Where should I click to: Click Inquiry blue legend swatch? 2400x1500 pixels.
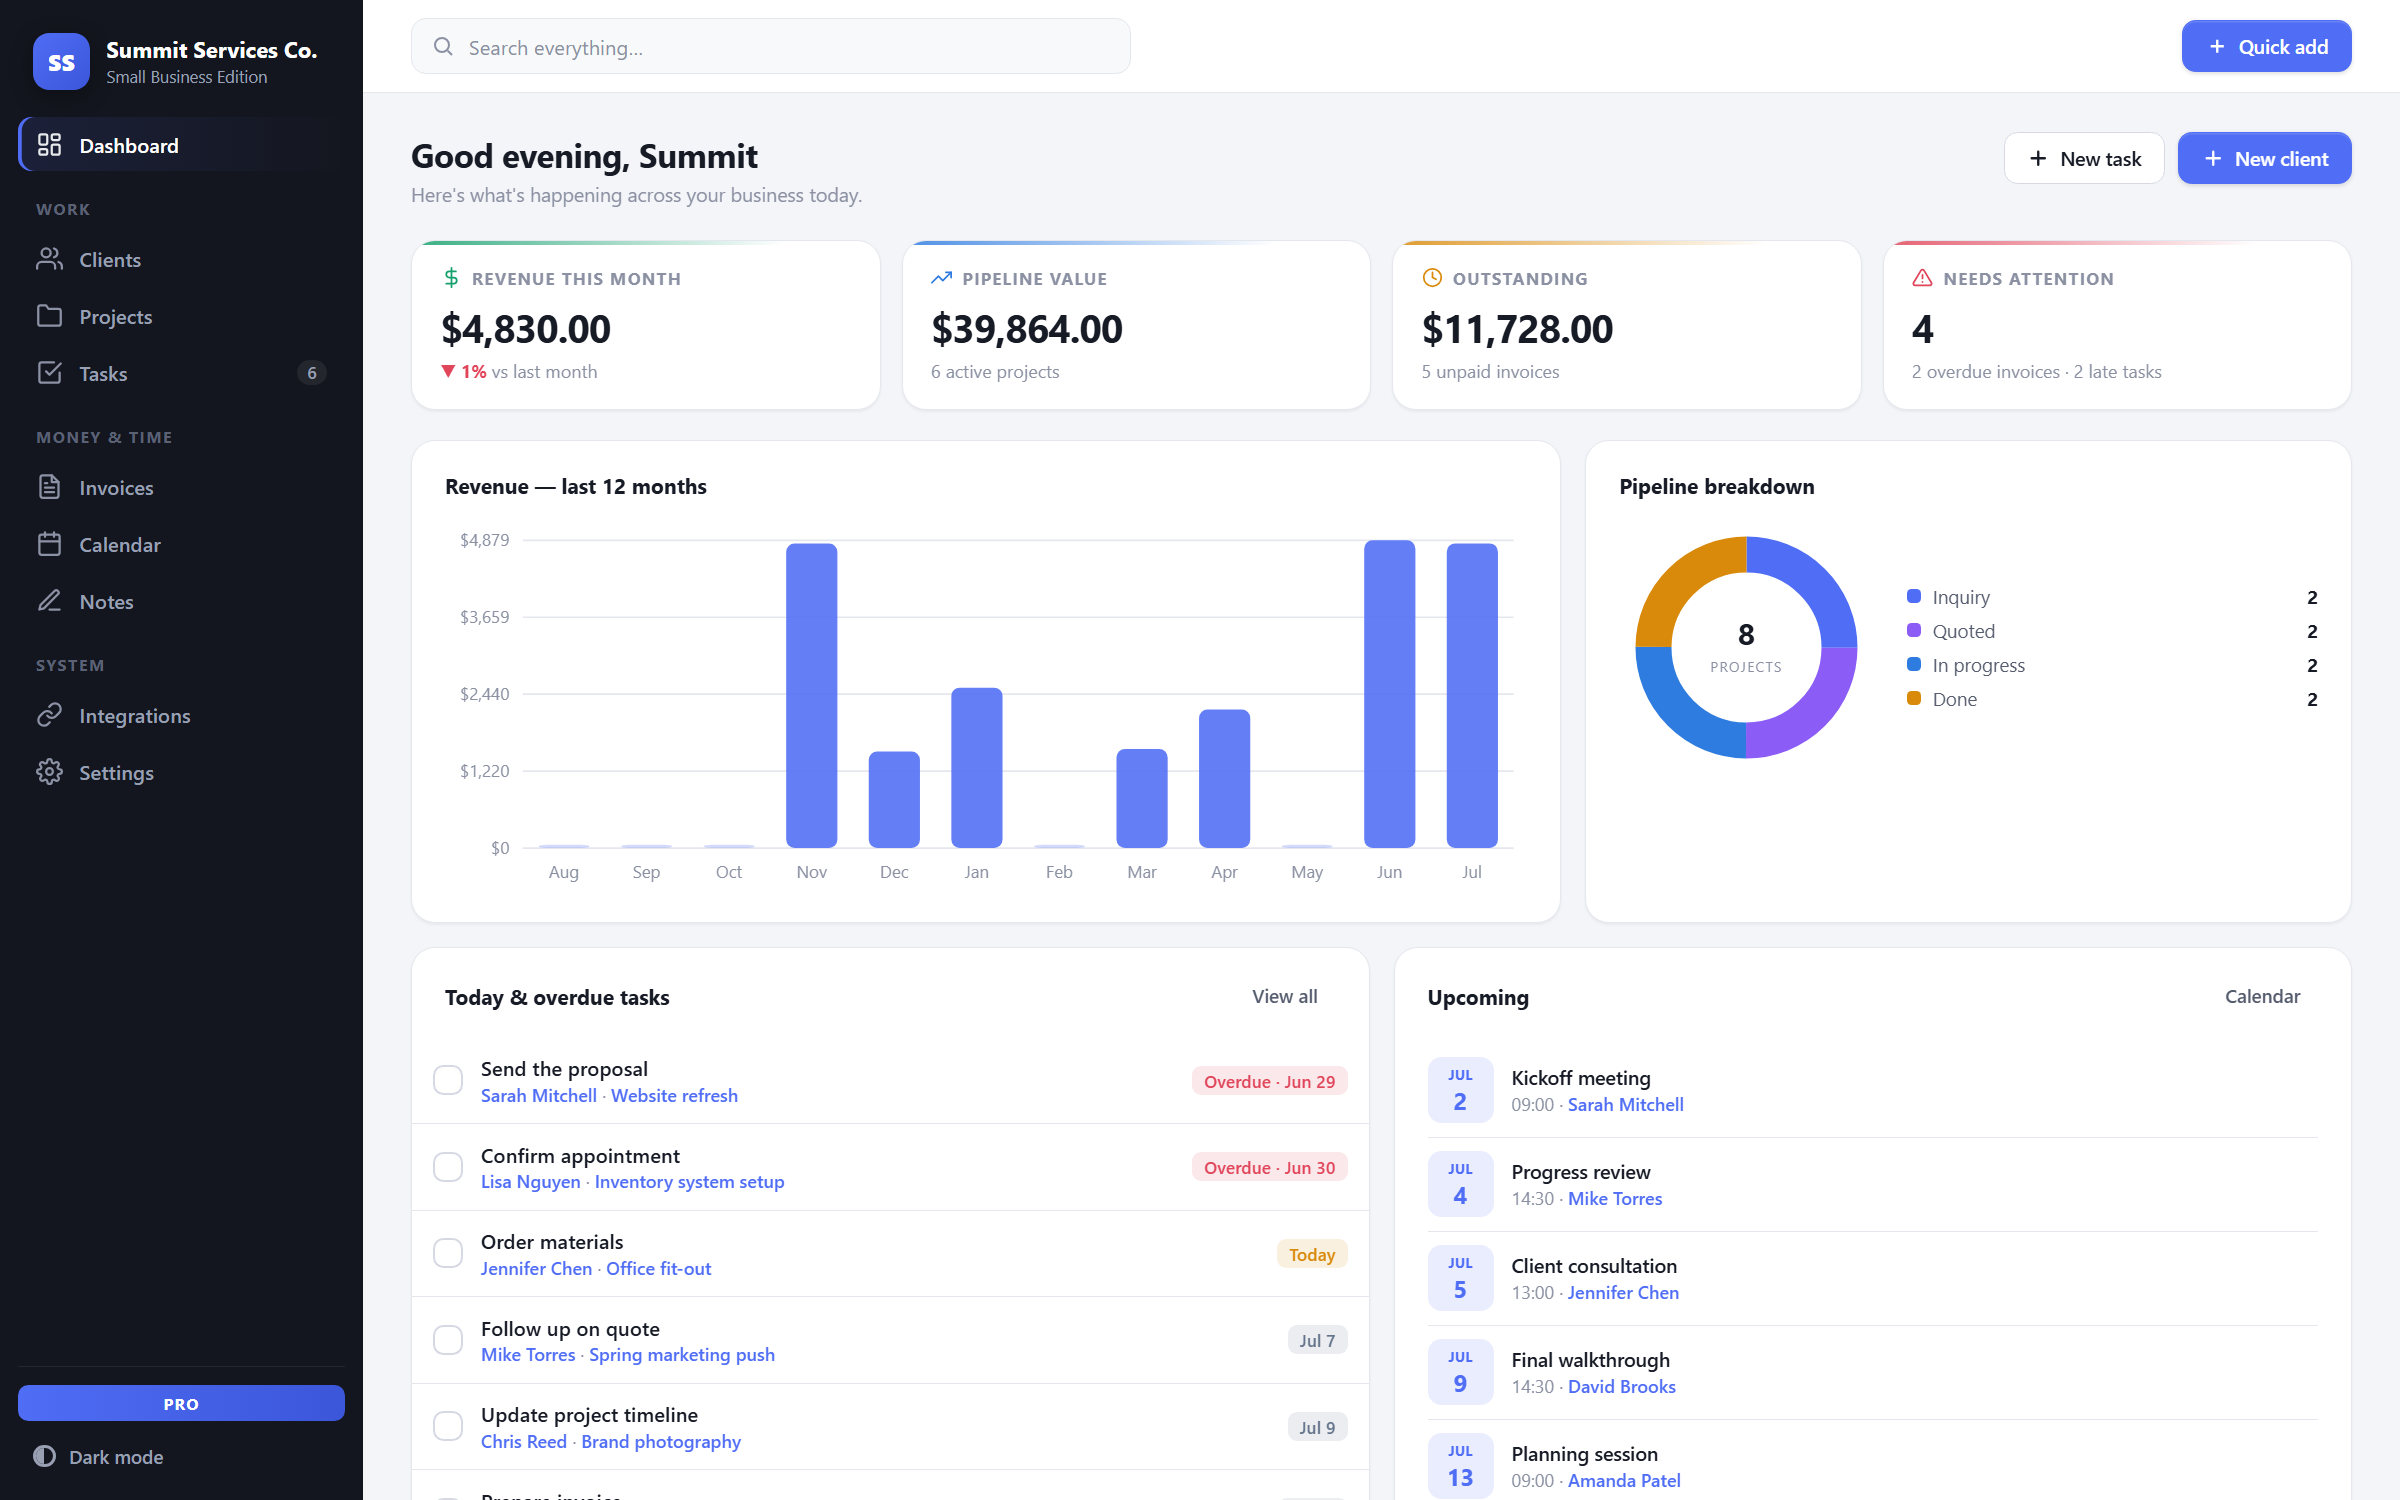point(1914,596)
